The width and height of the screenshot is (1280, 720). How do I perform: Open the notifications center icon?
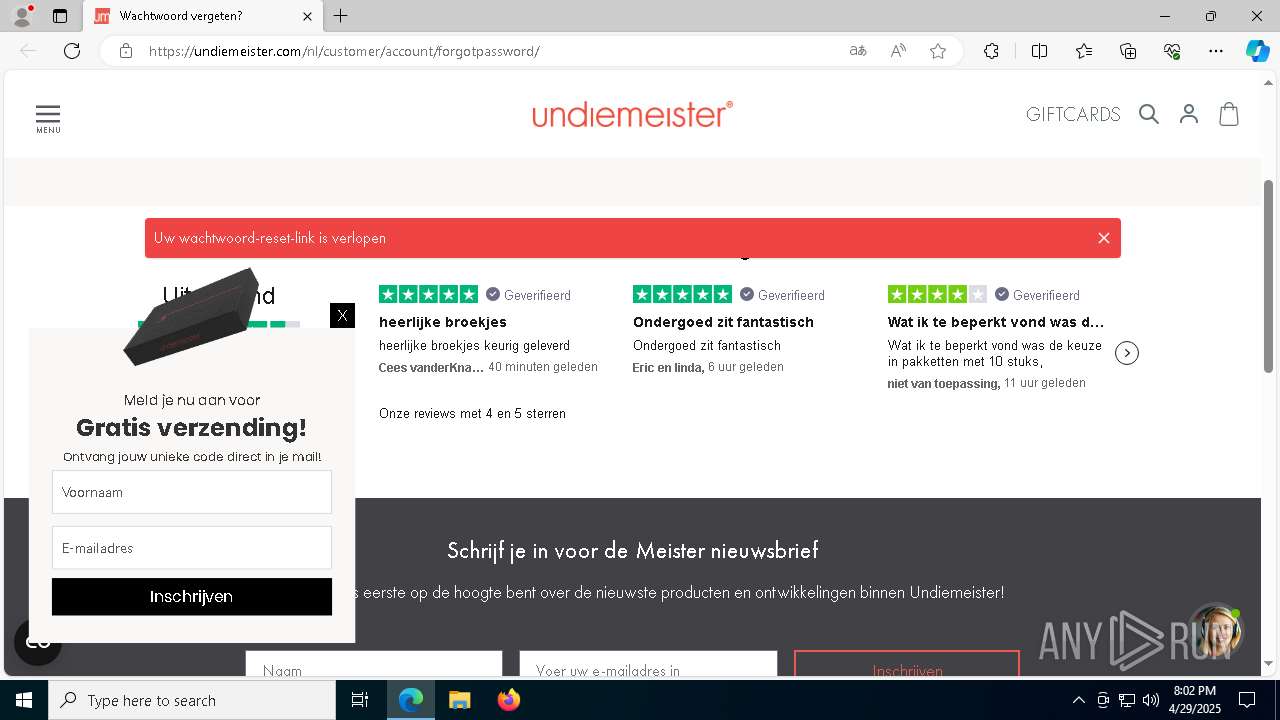[x=1247, y=700]
